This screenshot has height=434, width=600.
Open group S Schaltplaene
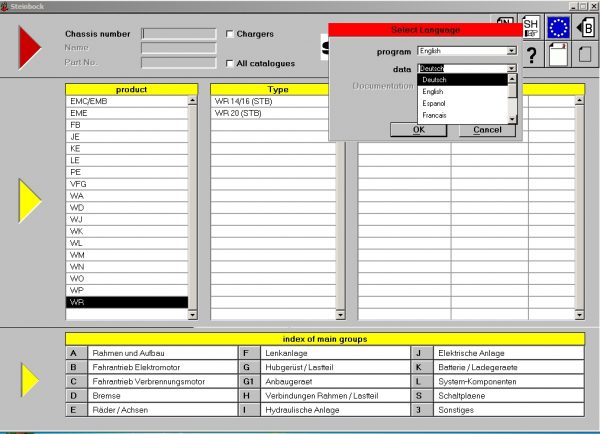click(498, 395)
